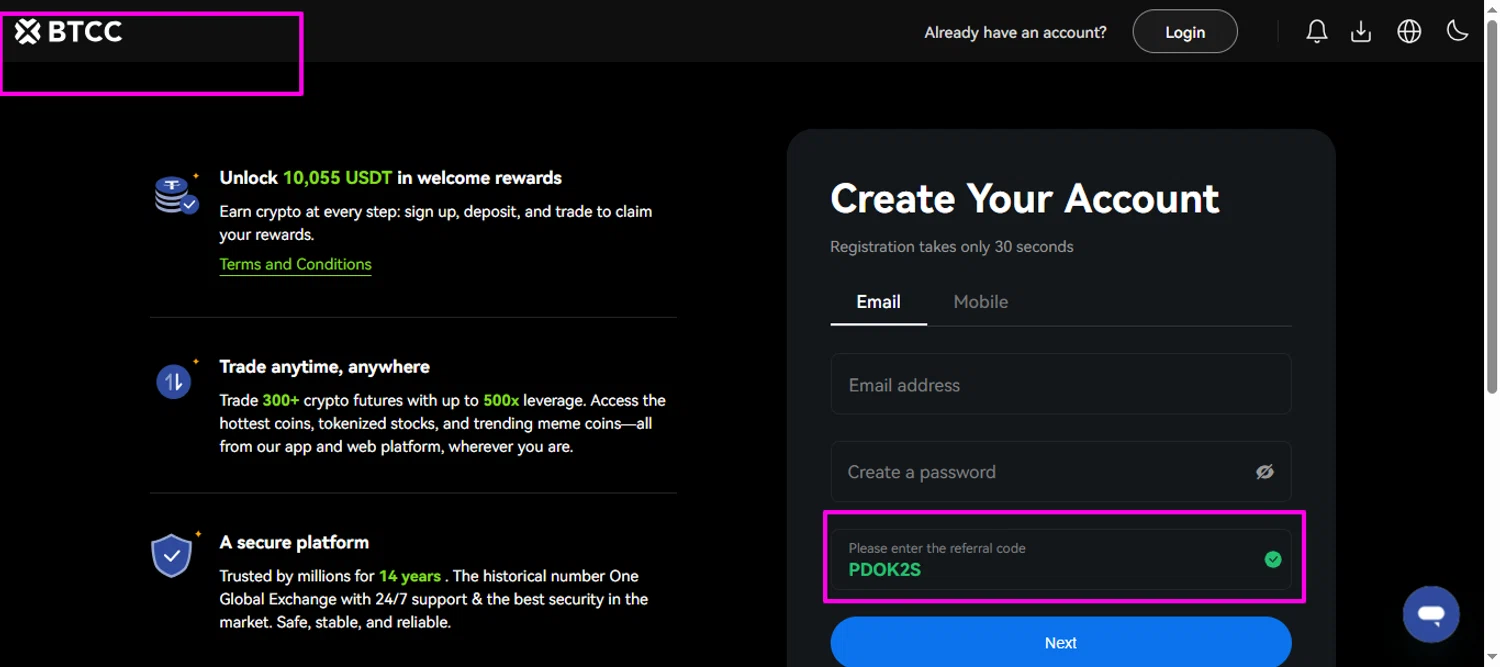The height and width of the screenshot is (667, 1500).
Task: Click the trade arrows icon
Action: pyautogui.click(x=175, y=381)
